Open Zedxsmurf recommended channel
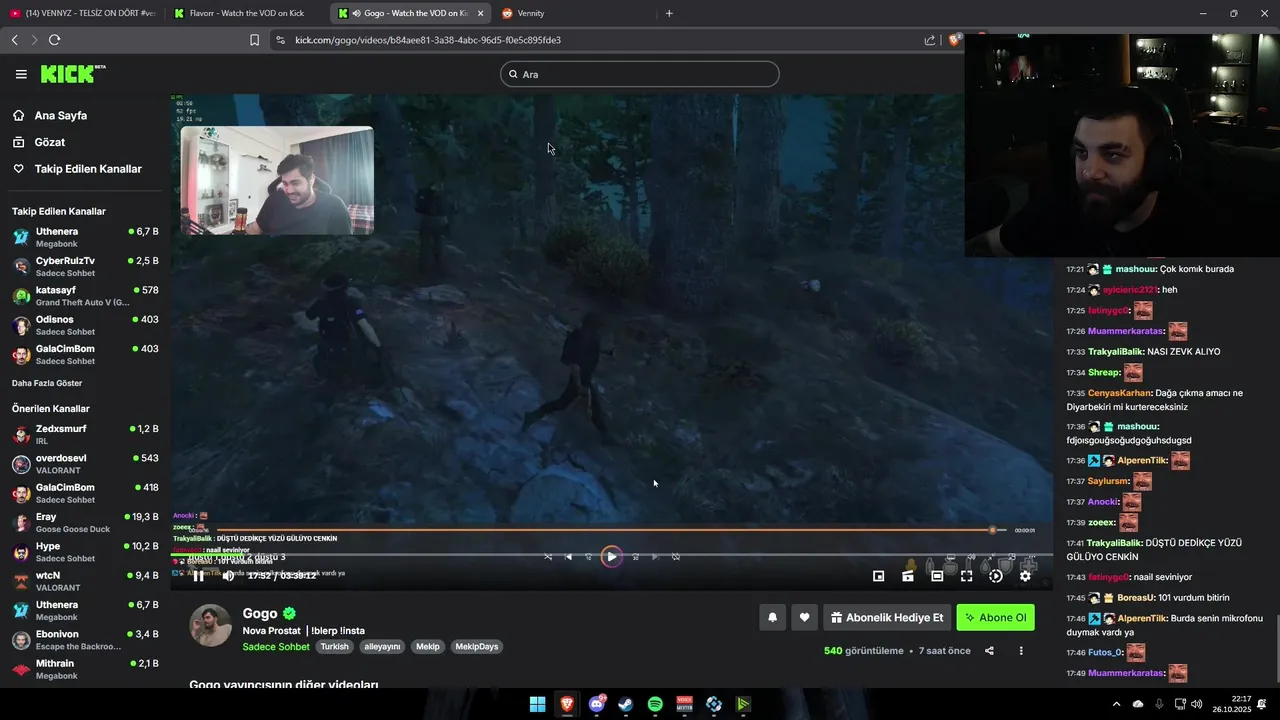 [85, 434]
